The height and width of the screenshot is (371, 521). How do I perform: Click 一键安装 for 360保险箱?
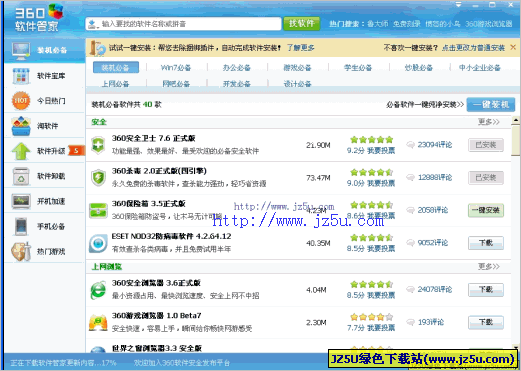pos(486,210)
